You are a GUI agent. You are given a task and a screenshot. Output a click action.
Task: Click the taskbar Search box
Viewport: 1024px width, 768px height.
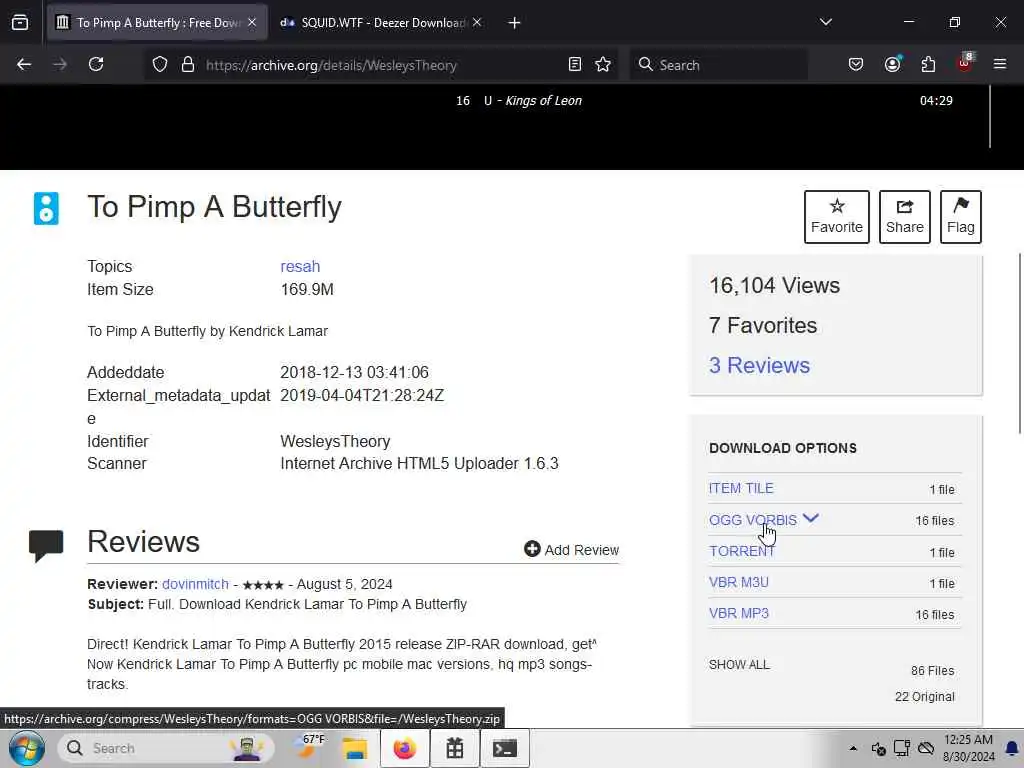(164, 748)
